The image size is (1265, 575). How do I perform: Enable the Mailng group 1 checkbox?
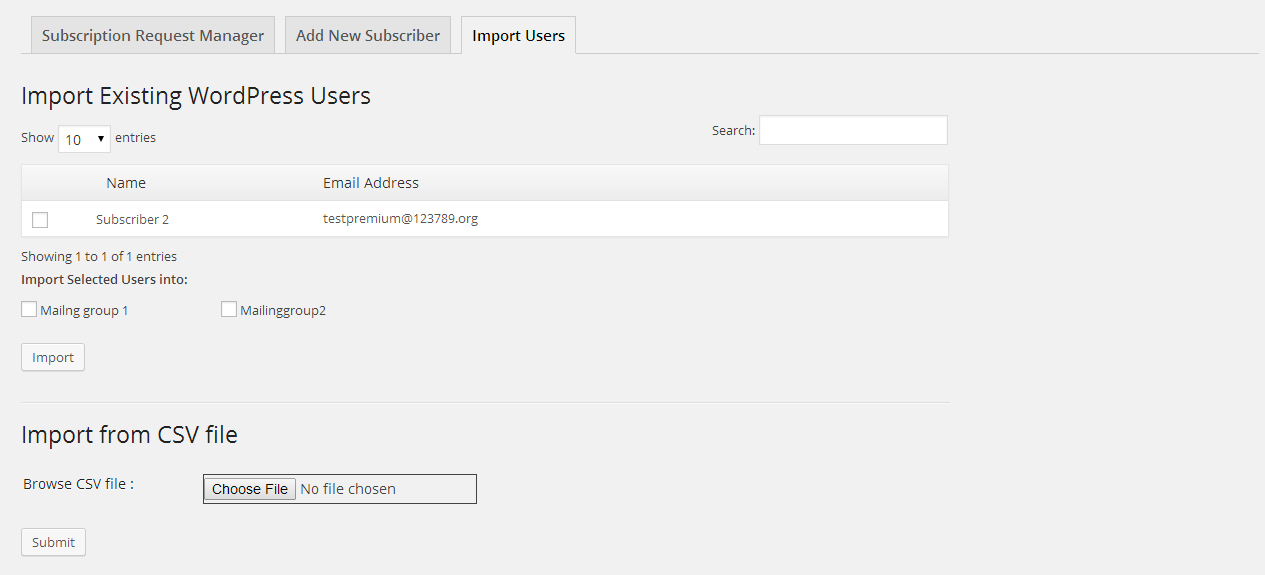coord(29,310)
